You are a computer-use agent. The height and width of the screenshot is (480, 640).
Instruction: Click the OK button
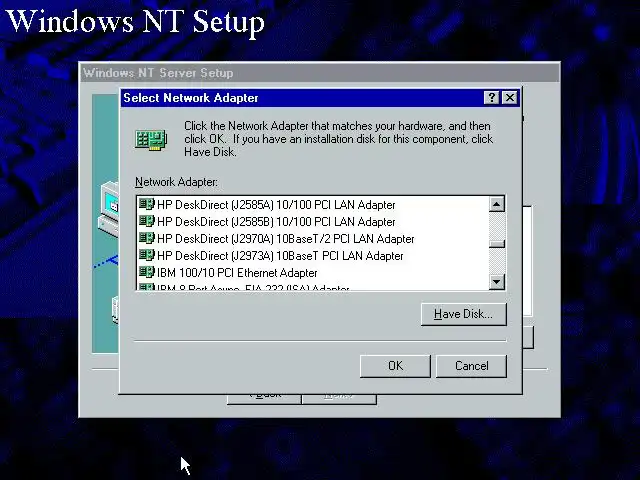tap(395, 366)
